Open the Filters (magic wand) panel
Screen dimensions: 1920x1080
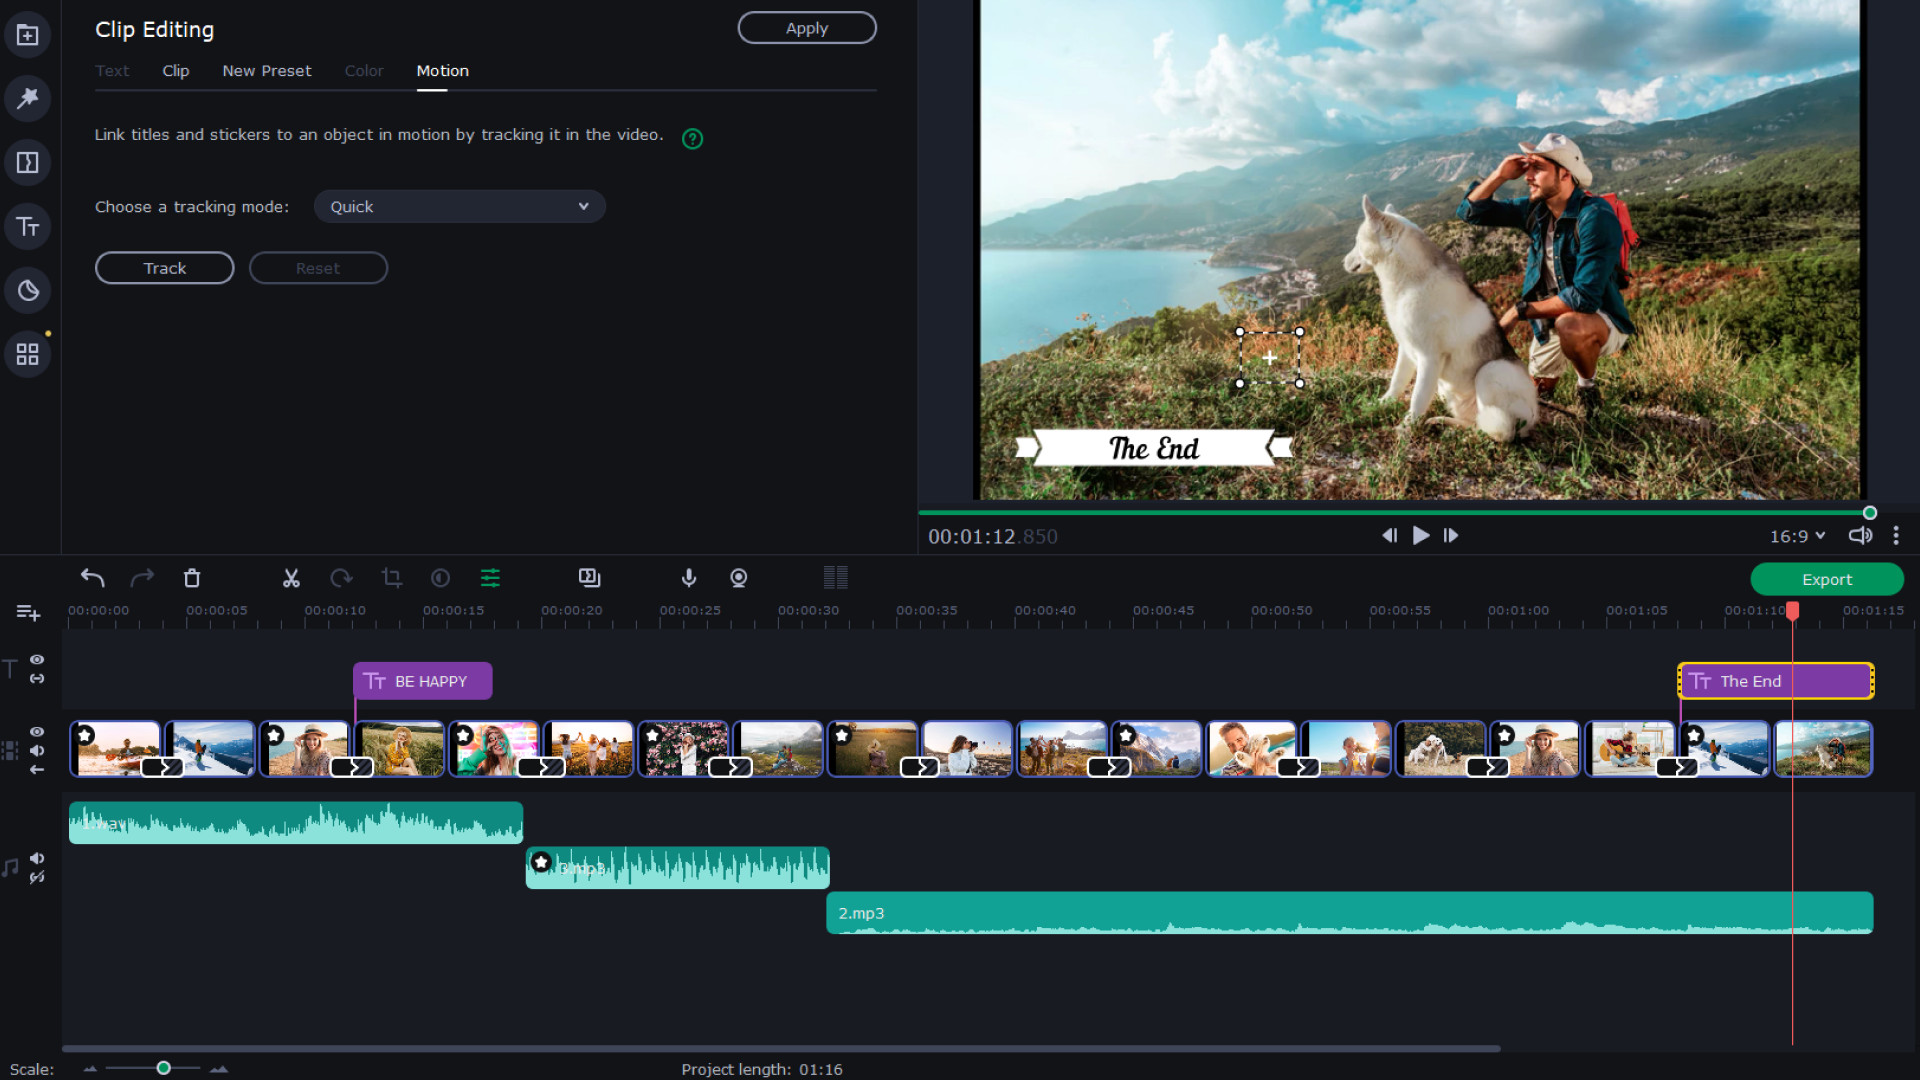[27, 99]
